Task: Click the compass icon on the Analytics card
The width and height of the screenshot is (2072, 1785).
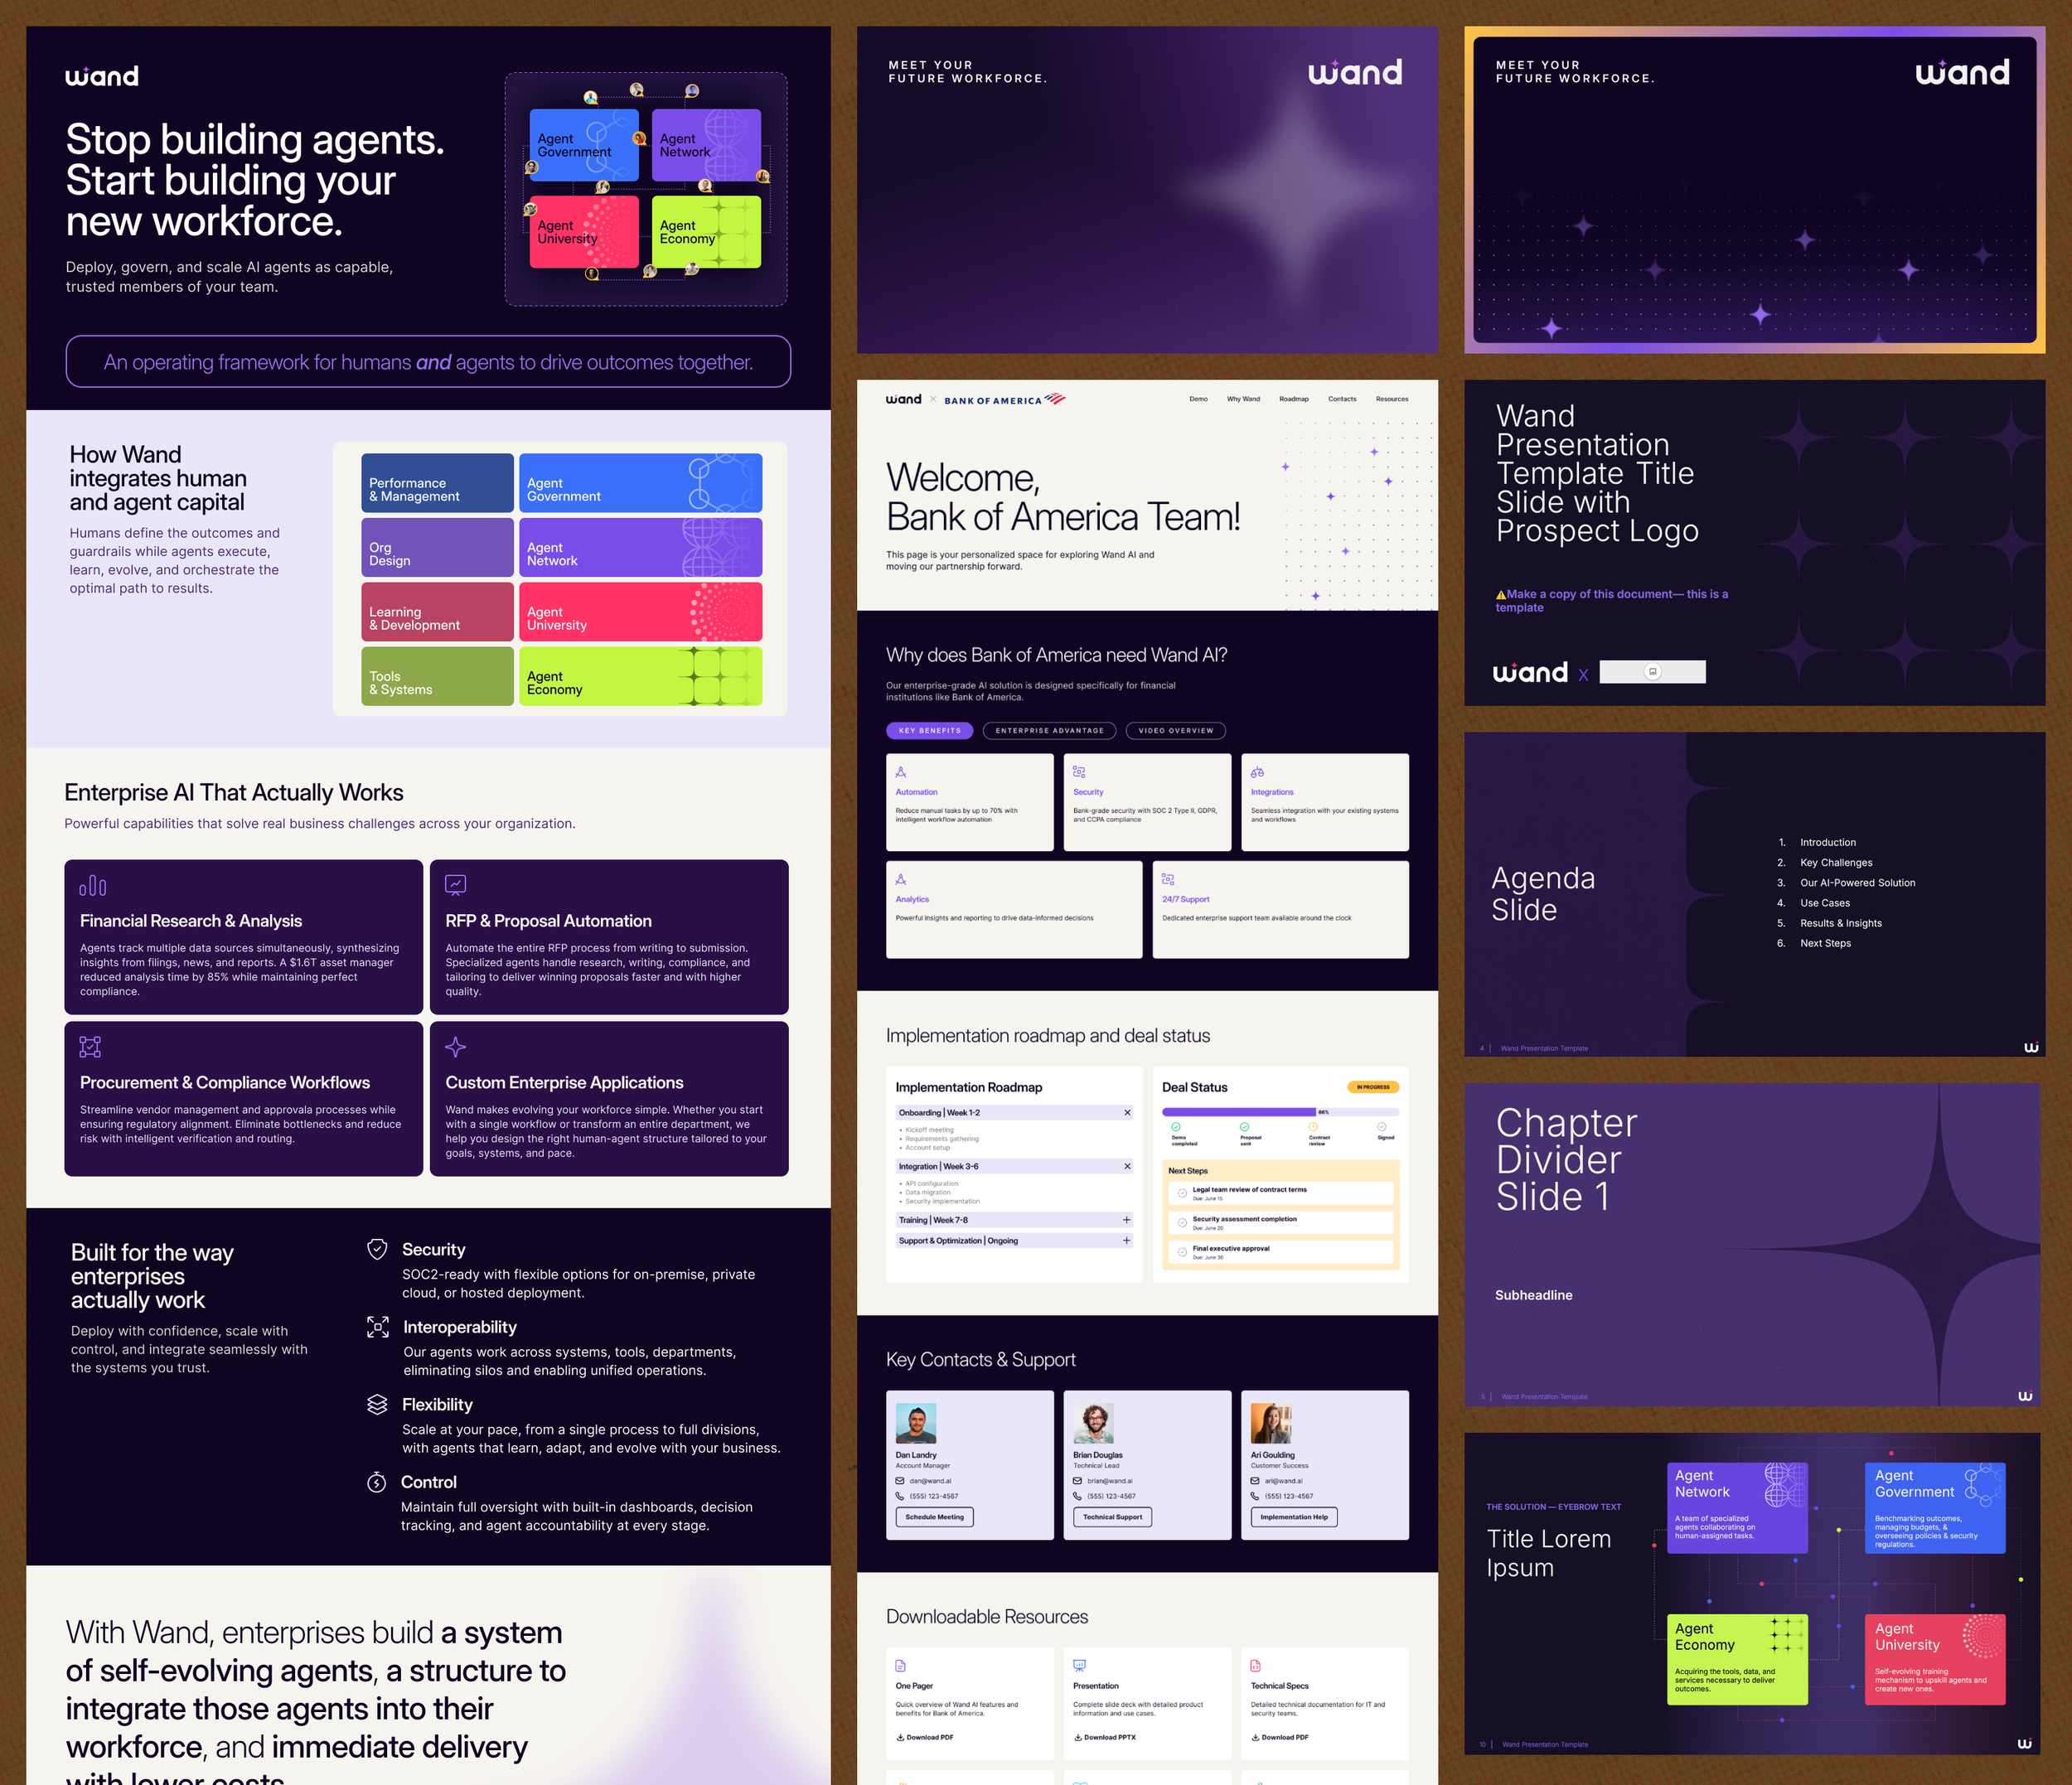Action: [901, 879]
